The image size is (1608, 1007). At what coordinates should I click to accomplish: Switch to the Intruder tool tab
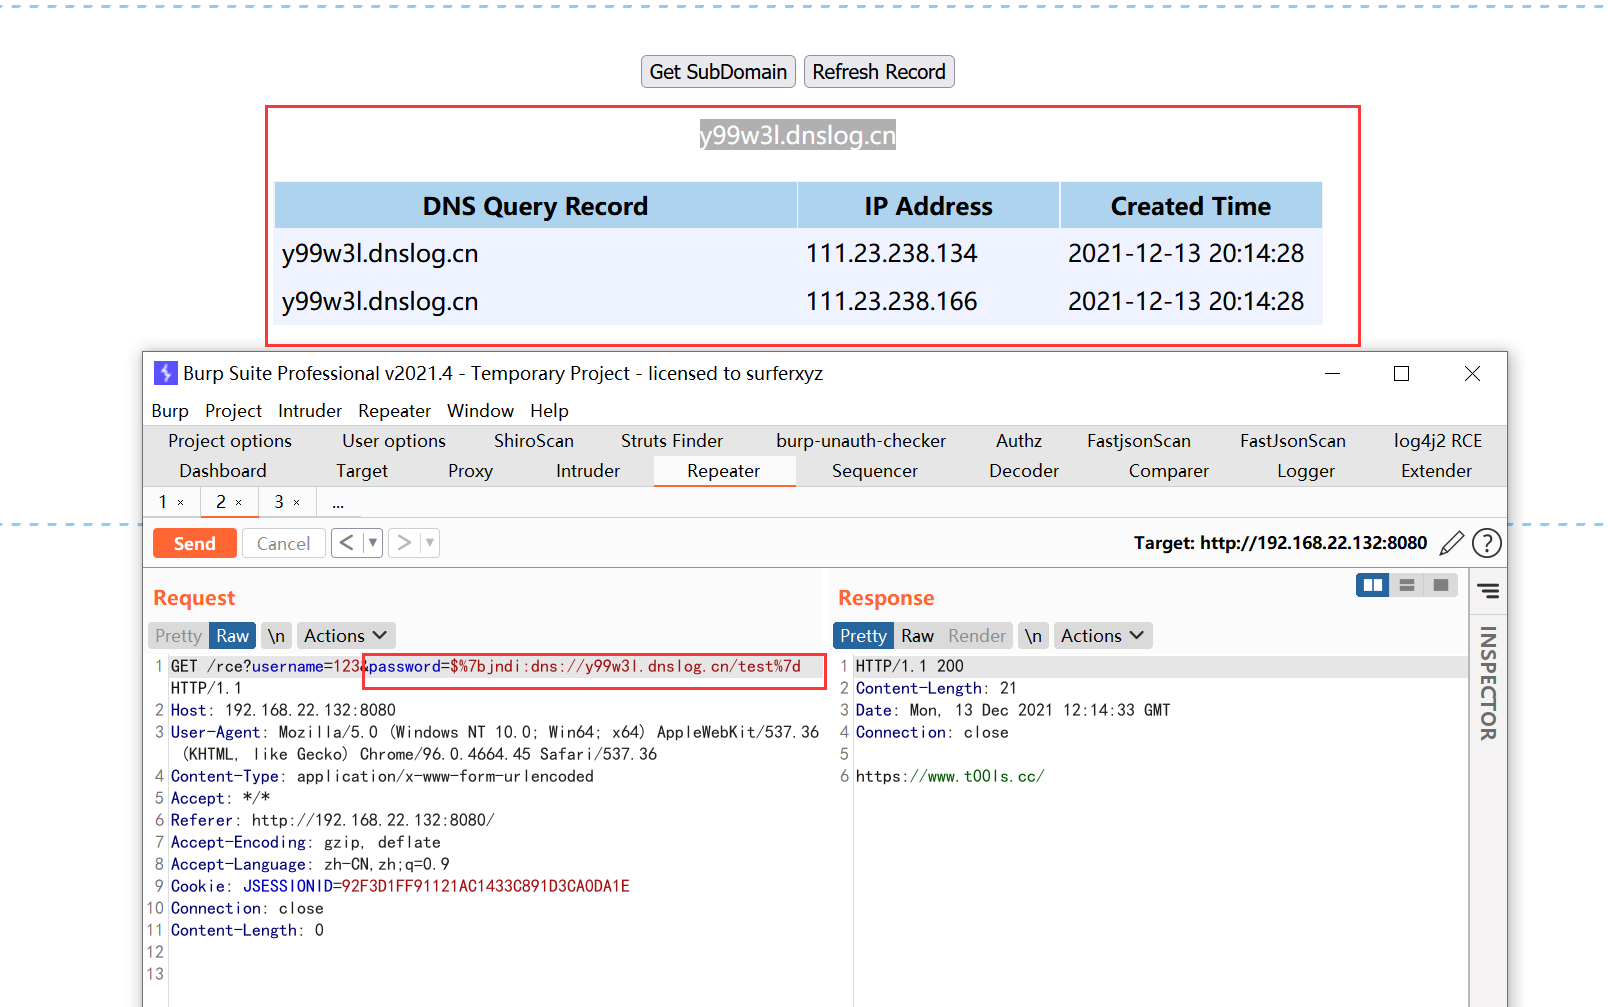(588, 471)
